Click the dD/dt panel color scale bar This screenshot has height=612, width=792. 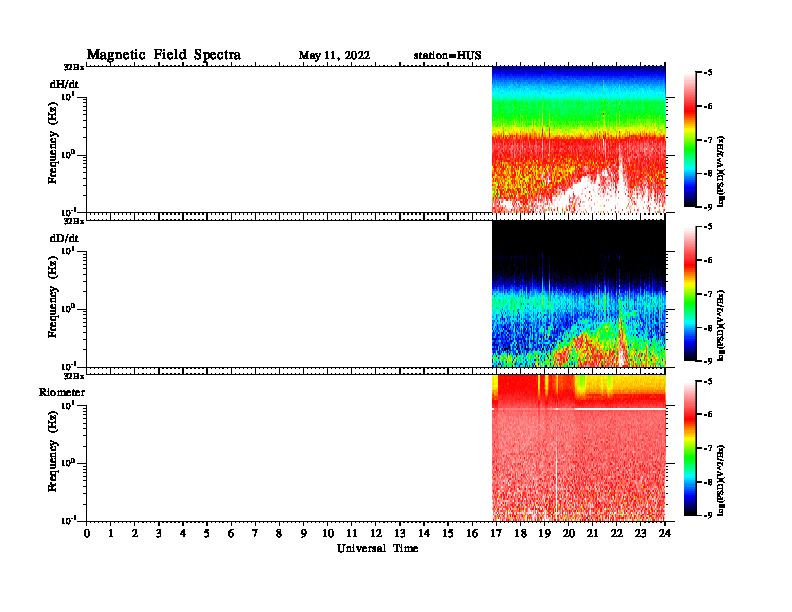(x=690, y=294)
